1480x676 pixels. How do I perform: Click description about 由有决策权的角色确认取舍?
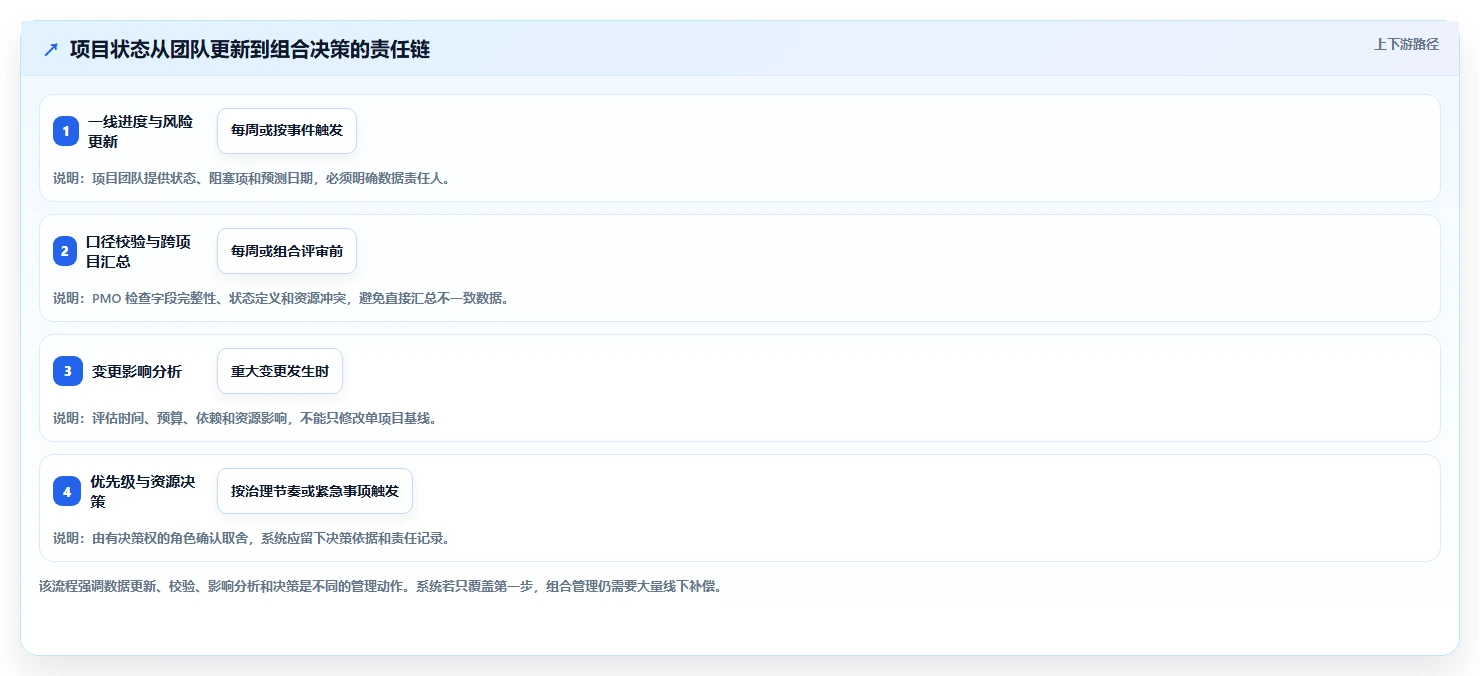tap(252, 538)
